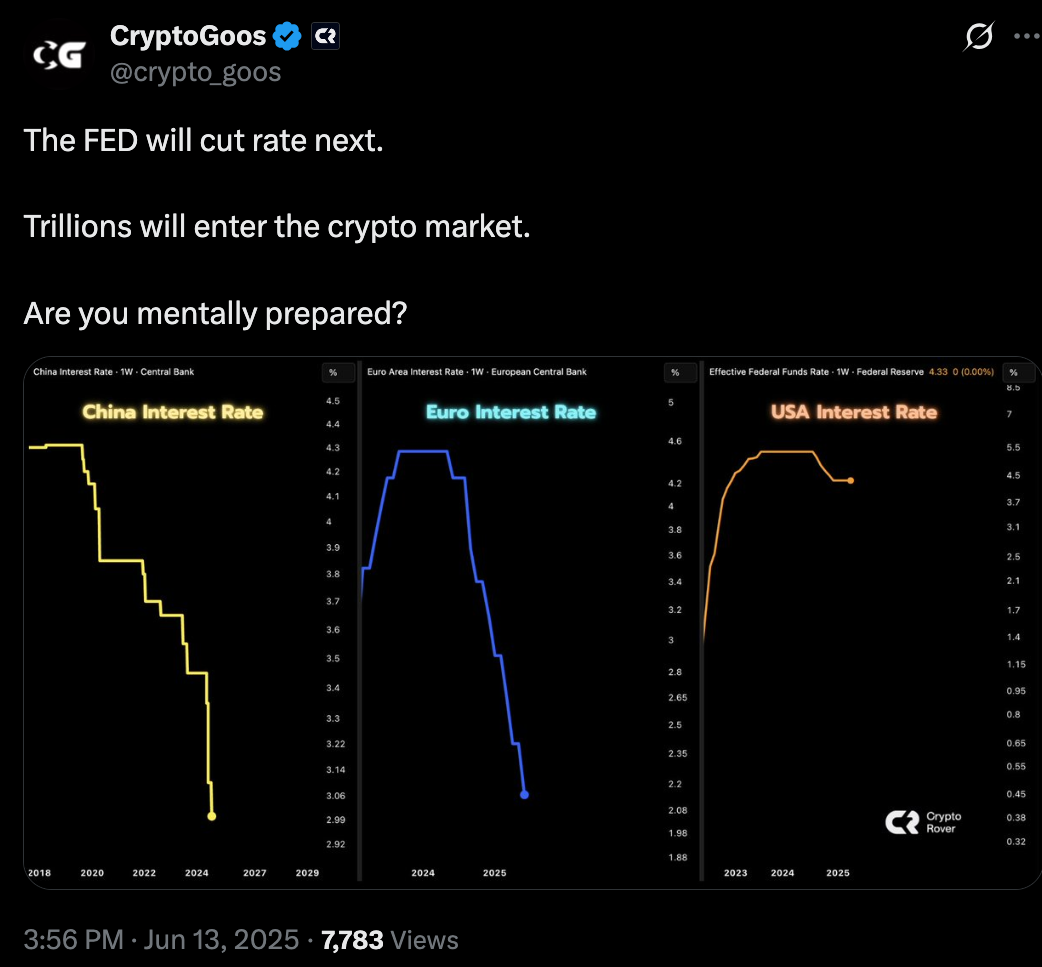Click the blue verified checkmark badge

pos(287,36)
